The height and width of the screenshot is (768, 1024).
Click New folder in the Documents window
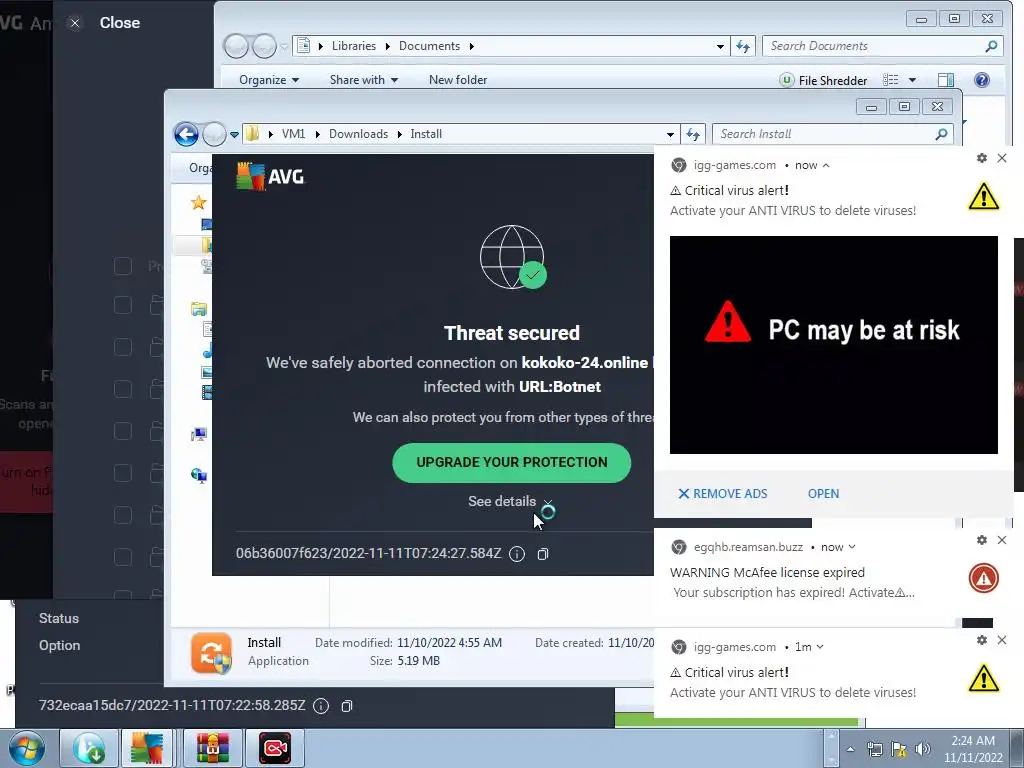tap(458, 80)
